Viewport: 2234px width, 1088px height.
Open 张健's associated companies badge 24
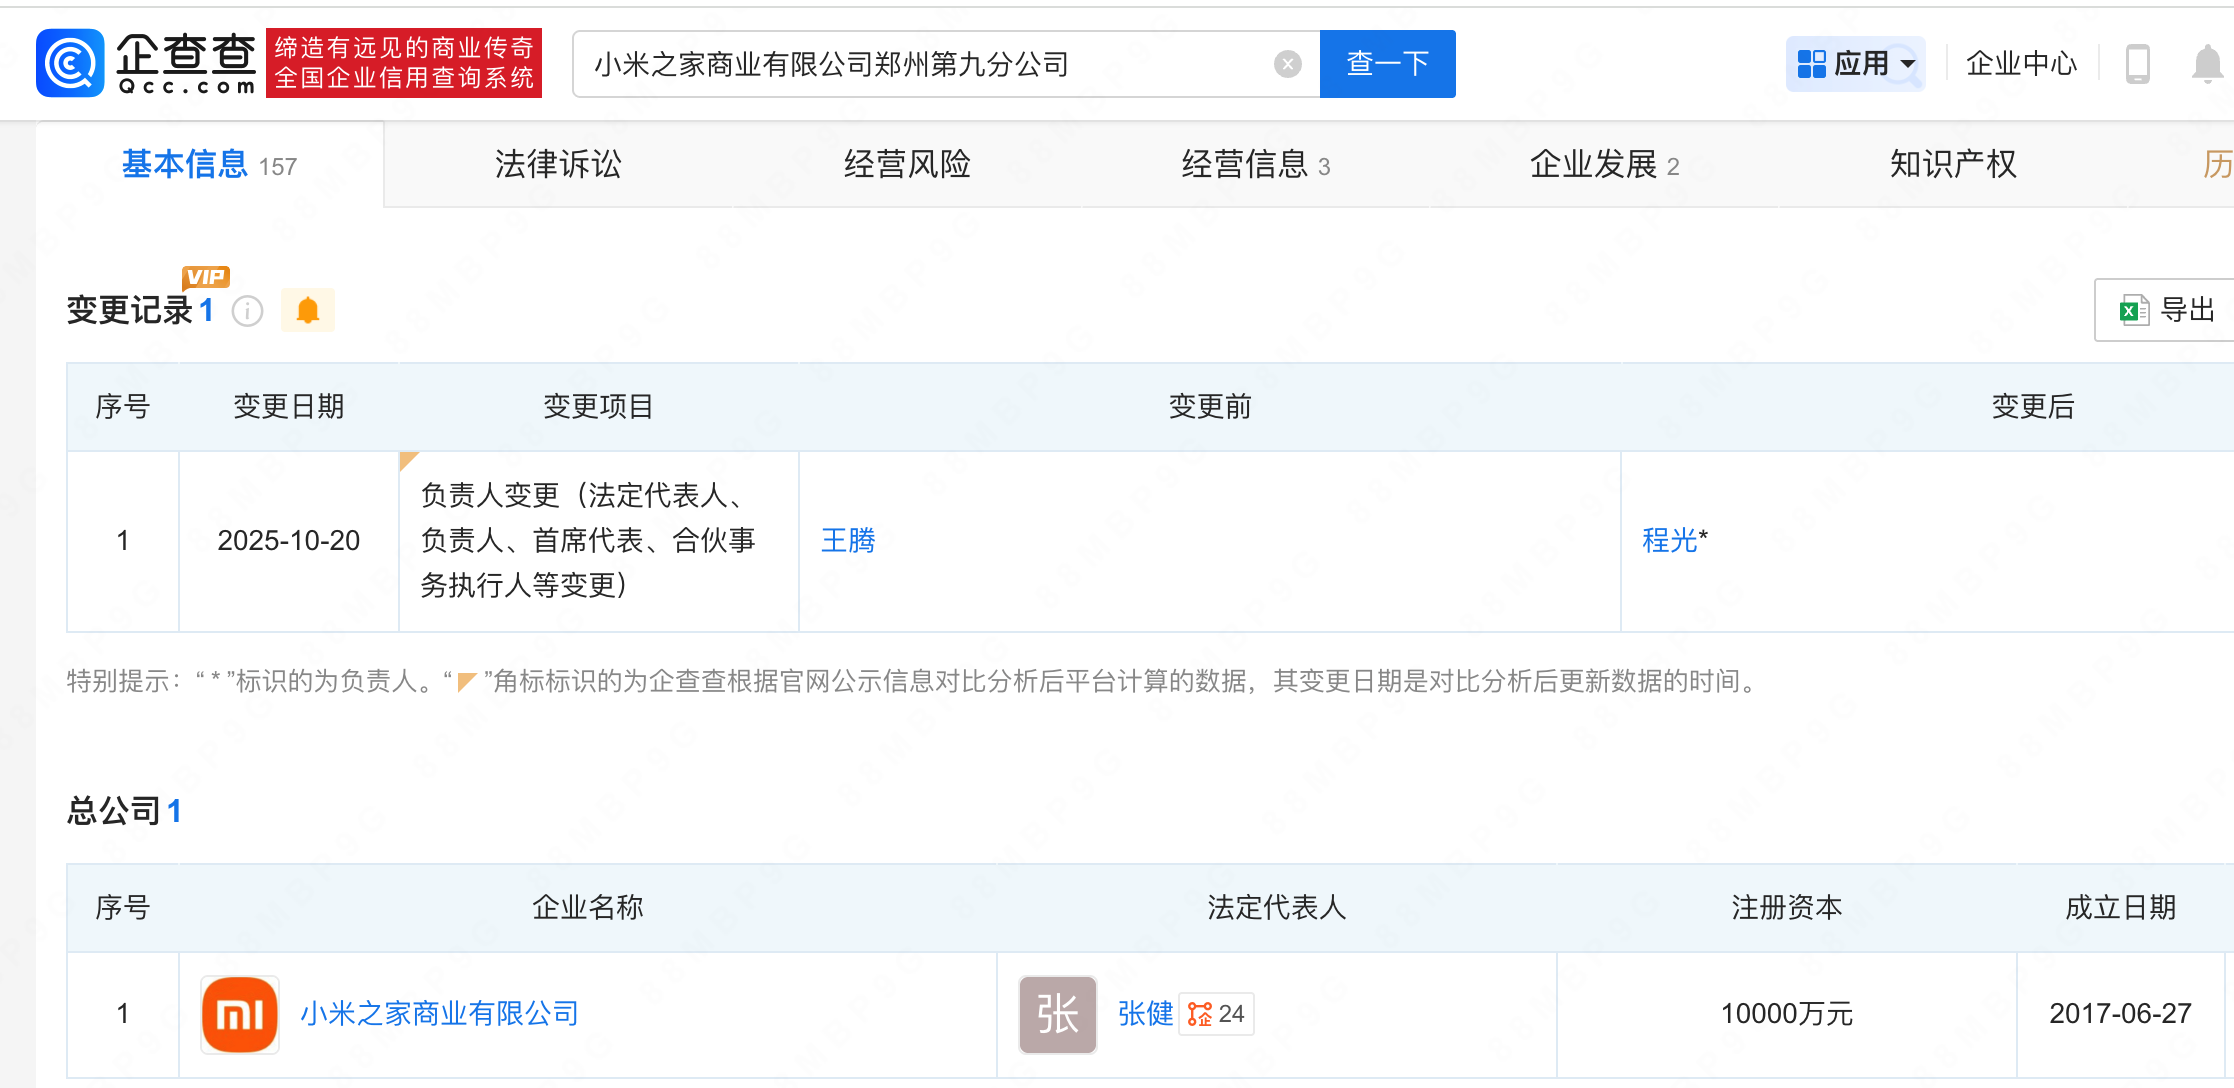click(1216, 1014)
